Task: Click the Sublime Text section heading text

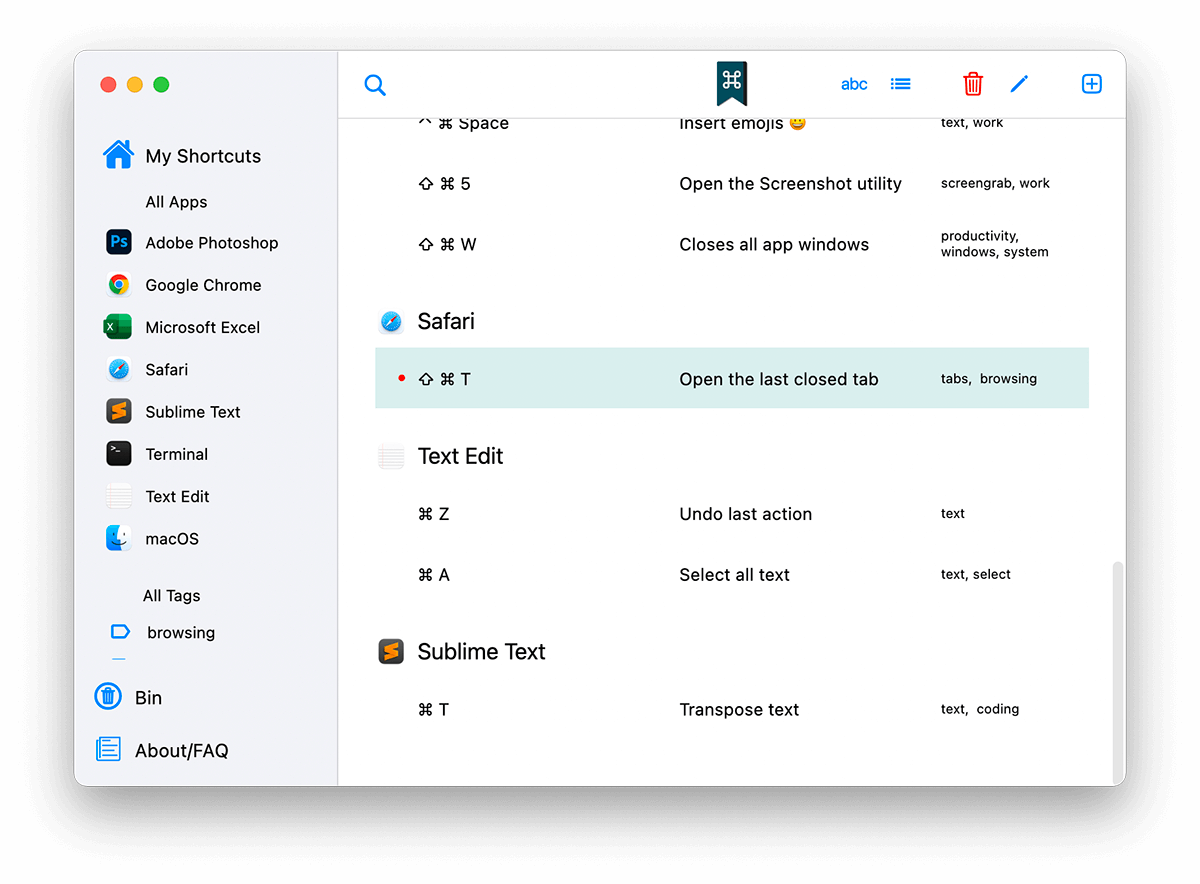Action: pyautogui.click(x=481, y=652)
